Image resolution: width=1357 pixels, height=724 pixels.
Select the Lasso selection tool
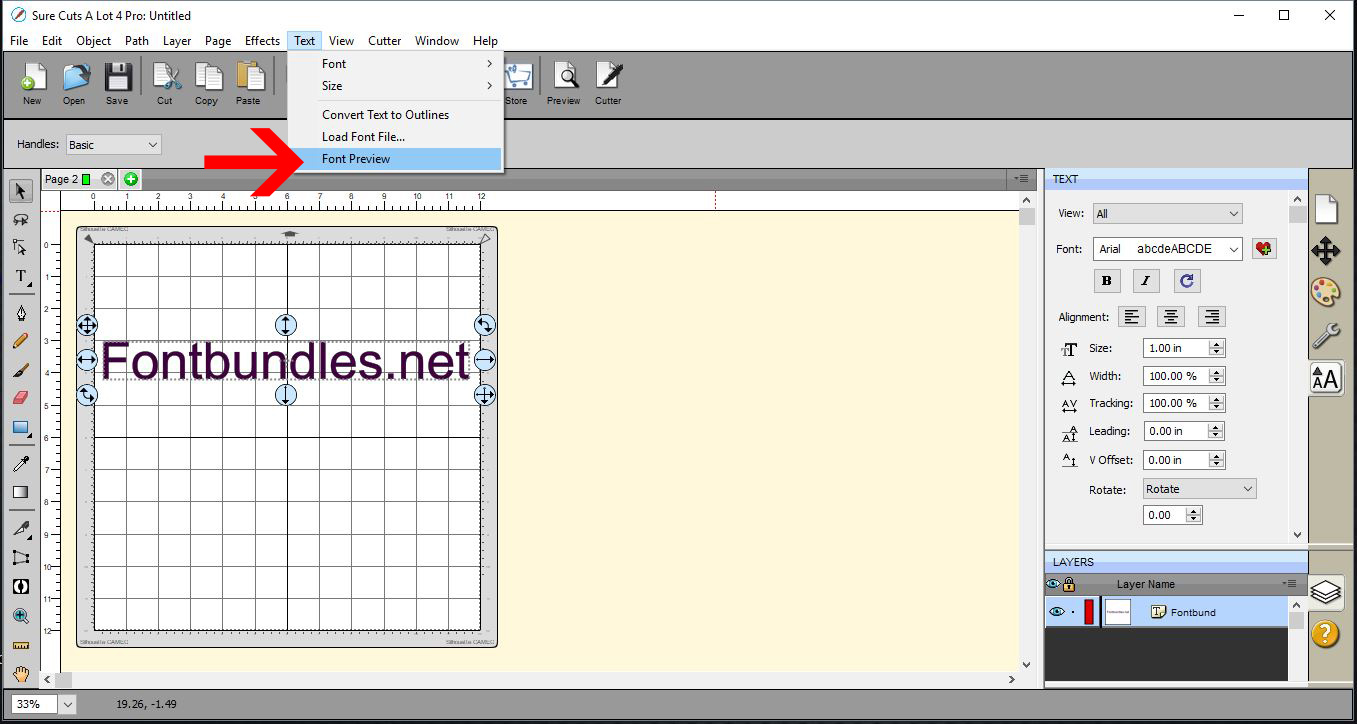(x=20, y=219)
